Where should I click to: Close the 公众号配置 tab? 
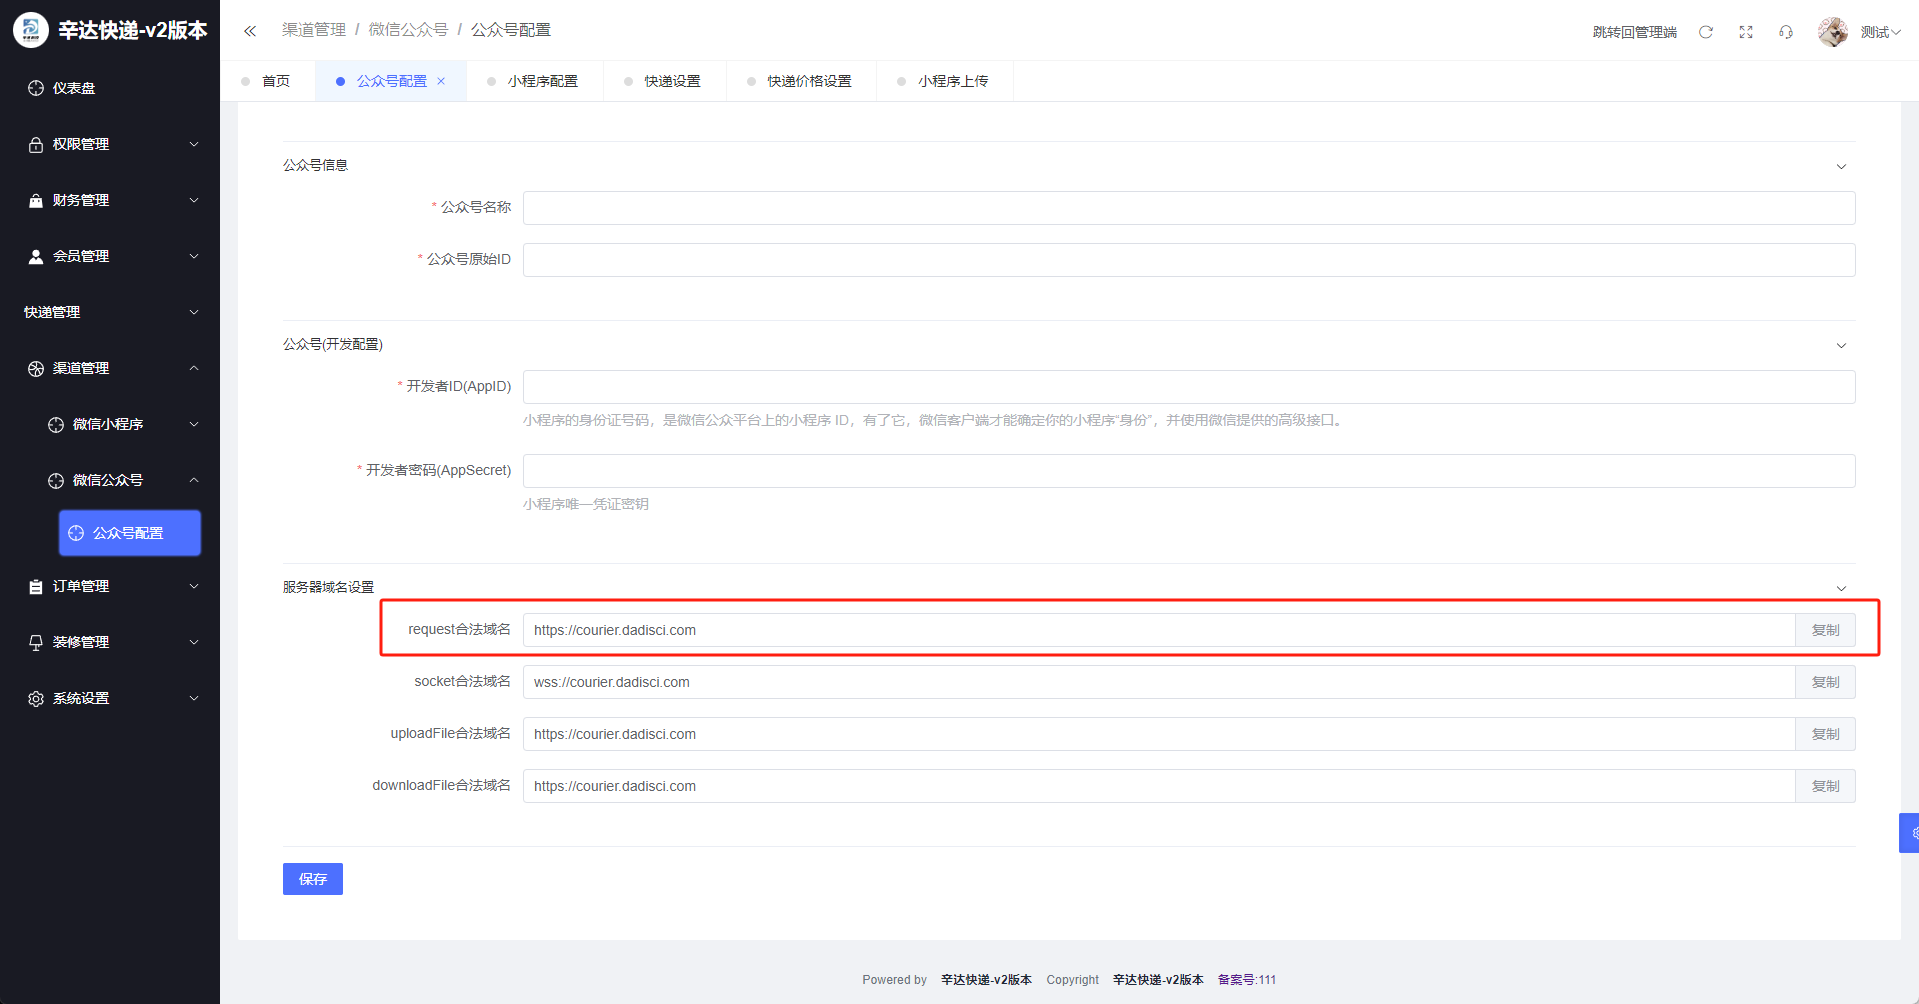[x=441, y=81]
